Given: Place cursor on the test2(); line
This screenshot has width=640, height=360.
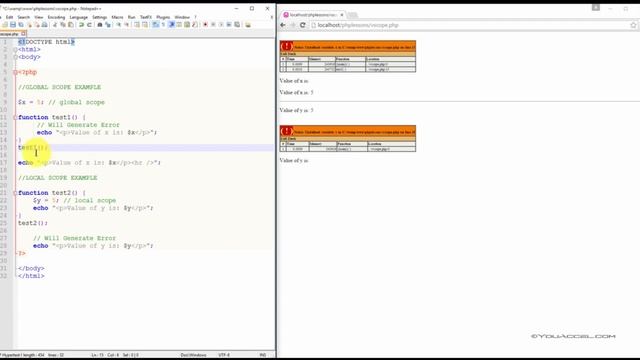Looking at the screenshot, I should coord(33,223).
